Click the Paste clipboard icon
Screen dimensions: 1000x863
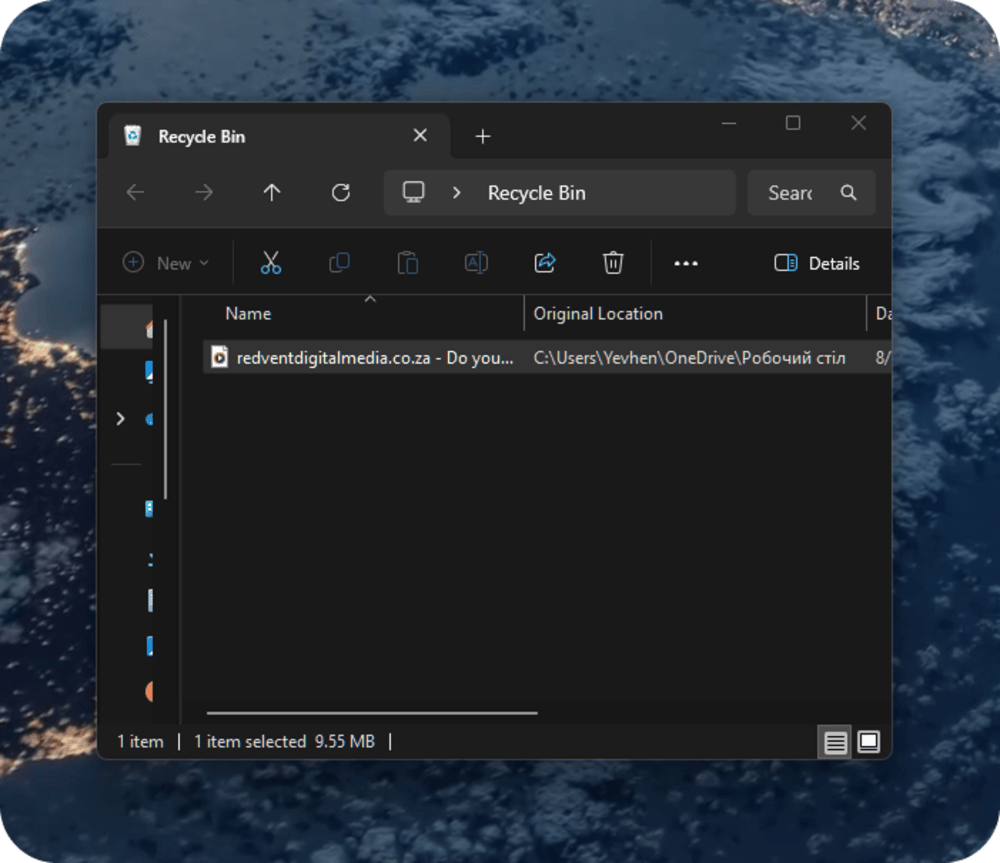[408, 263]
